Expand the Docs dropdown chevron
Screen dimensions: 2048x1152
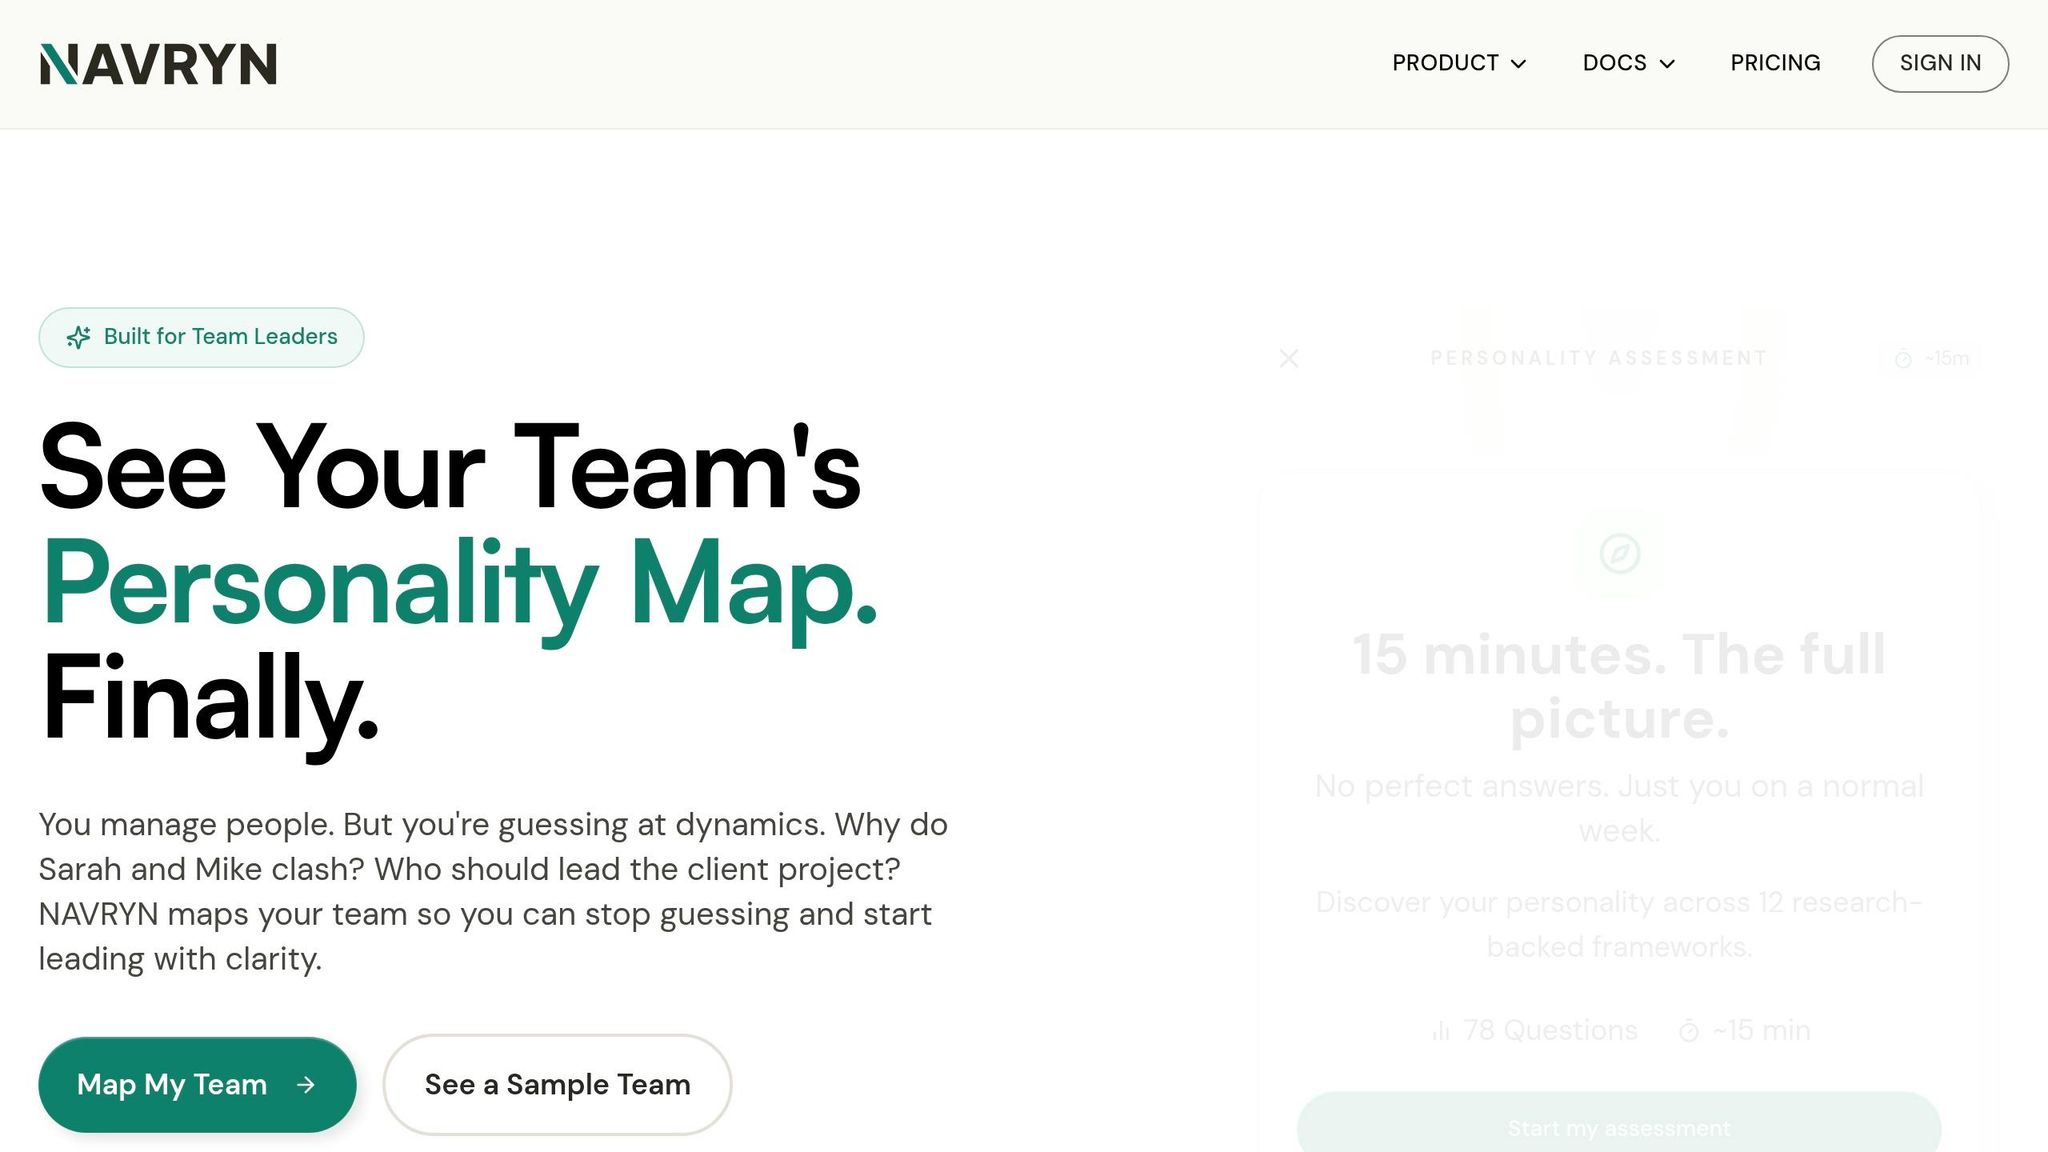(x=1667, y=64)
